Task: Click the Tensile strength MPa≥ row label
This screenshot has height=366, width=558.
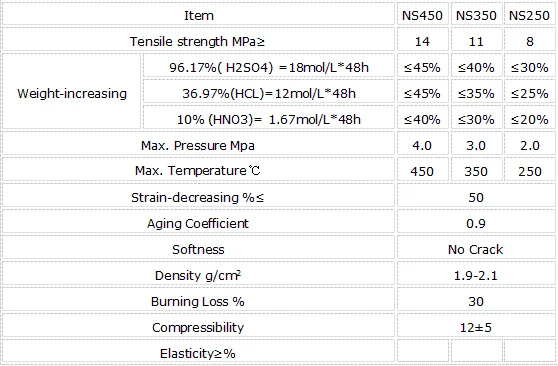Action: [198, 41]
